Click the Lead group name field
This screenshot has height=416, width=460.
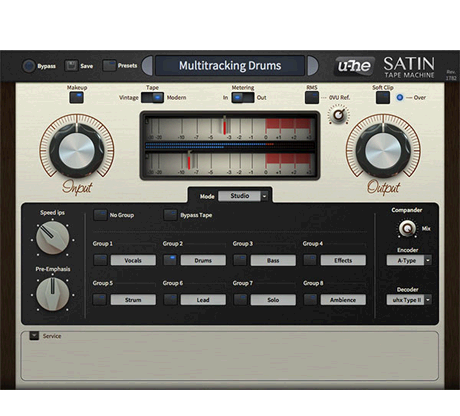coord(203,300)
